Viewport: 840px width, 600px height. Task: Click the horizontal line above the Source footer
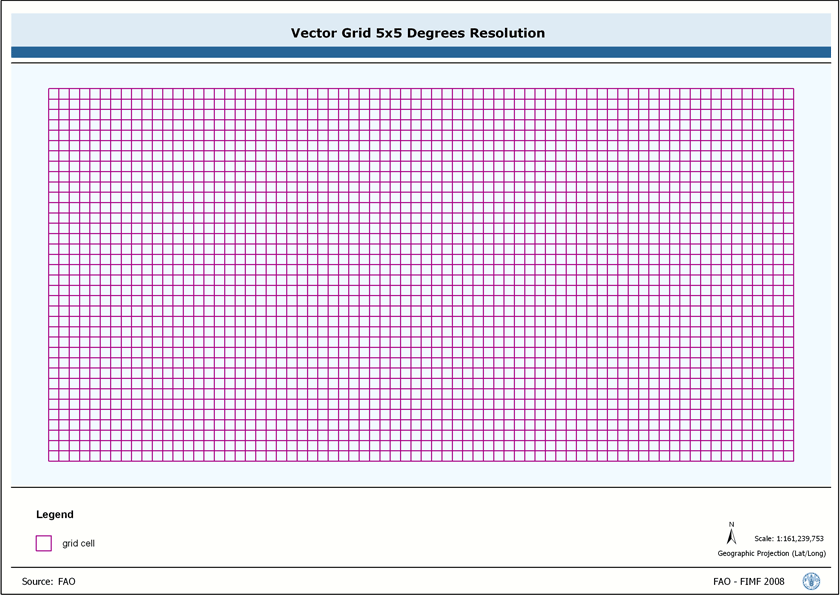(420, 567)
